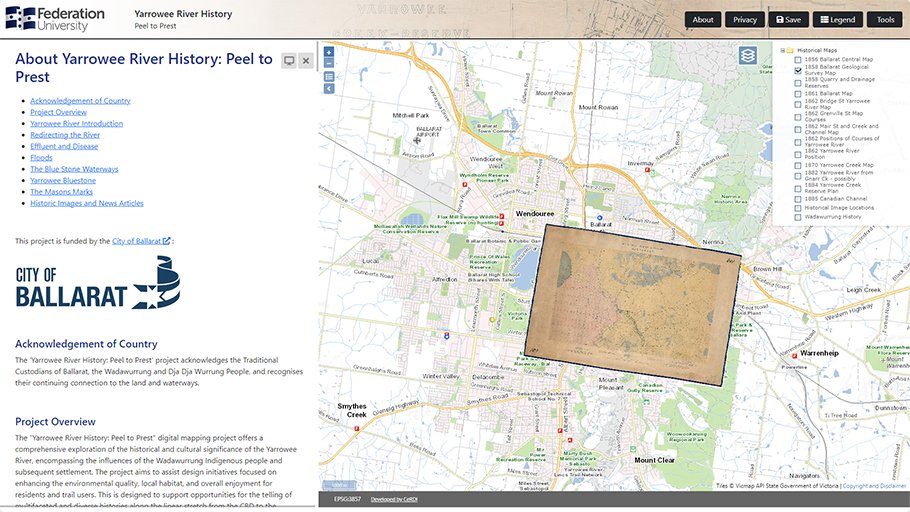Tick 1862 Grenville St Map Courses checkbox
This screenshot has width=910, height=512.
point(798,117)
